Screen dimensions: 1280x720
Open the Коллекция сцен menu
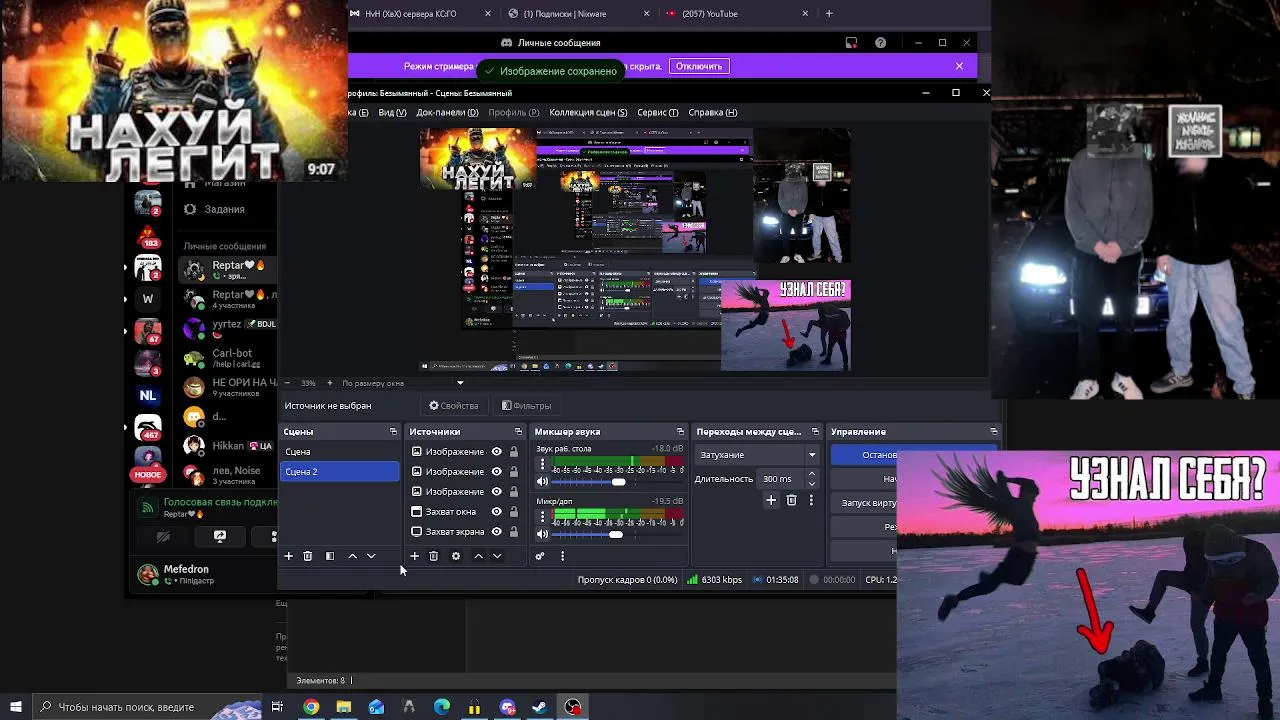pyautogui.click(x=588, y=112)
